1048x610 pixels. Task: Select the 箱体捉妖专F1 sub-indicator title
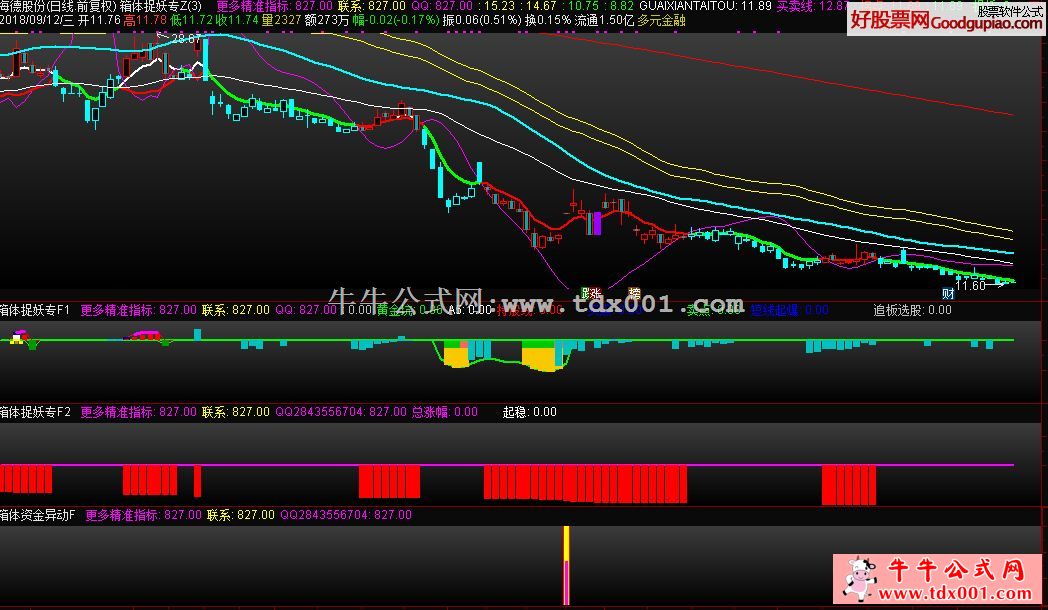point(35,310)
